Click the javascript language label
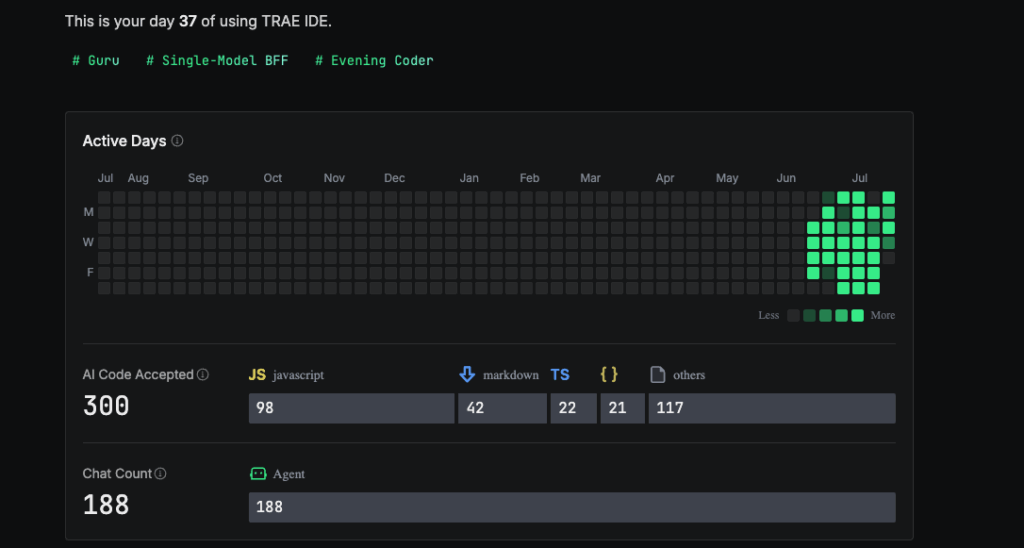Image resolution: width=1024 pixels, height=548 pixels. (x=298, y=375)
